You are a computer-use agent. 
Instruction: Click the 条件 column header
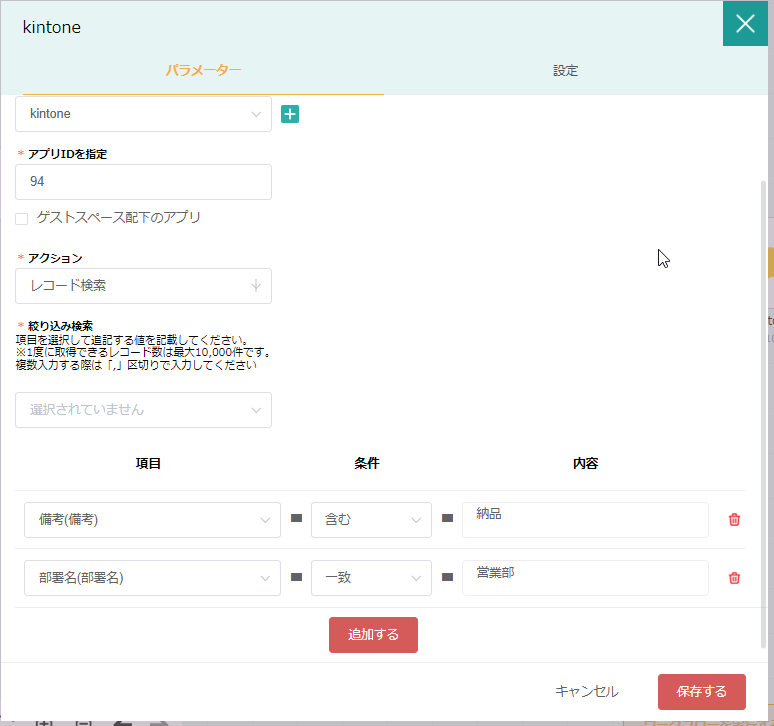[x=367, y=463]
